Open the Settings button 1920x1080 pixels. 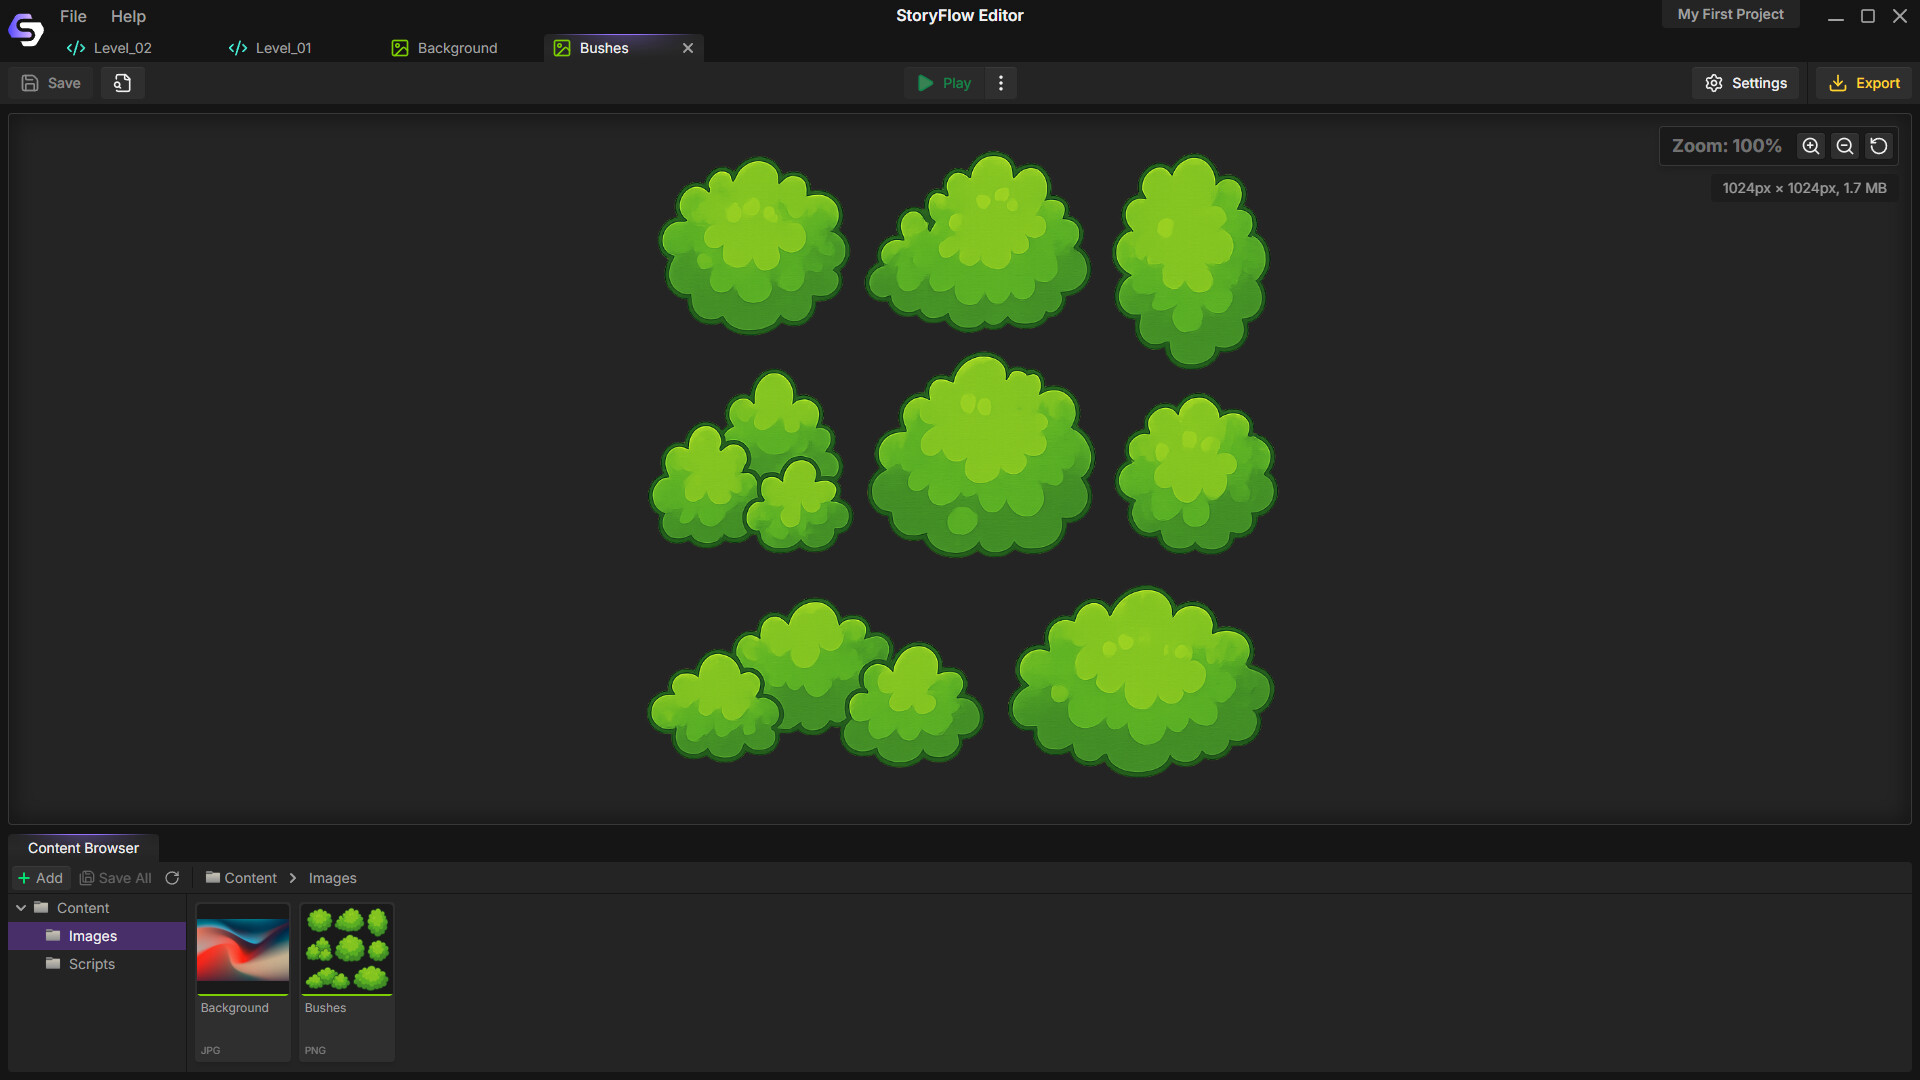(1746, 83)
